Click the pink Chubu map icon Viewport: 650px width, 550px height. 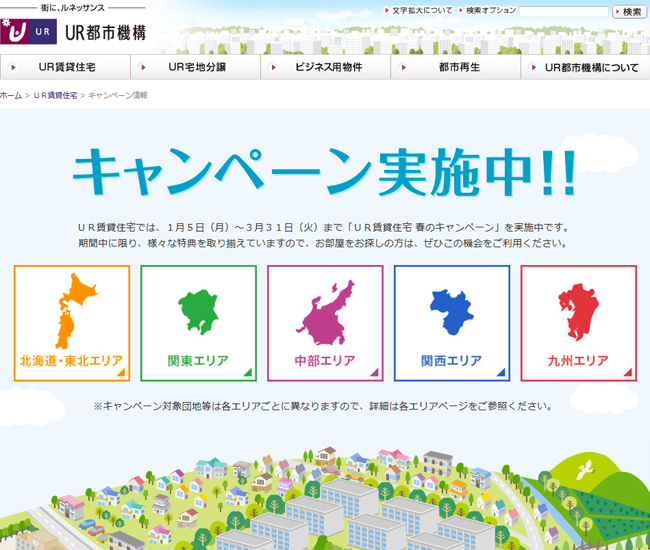click(326, 313)
